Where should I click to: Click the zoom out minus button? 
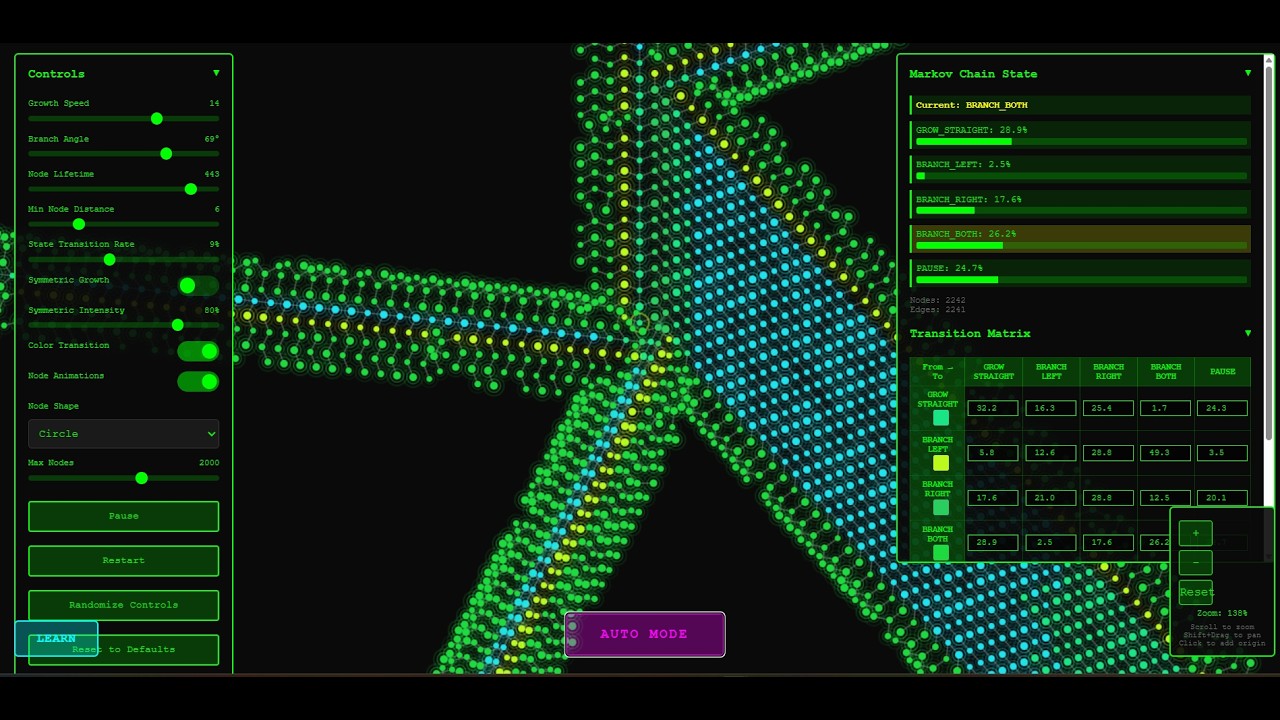tap(1195, 562)
